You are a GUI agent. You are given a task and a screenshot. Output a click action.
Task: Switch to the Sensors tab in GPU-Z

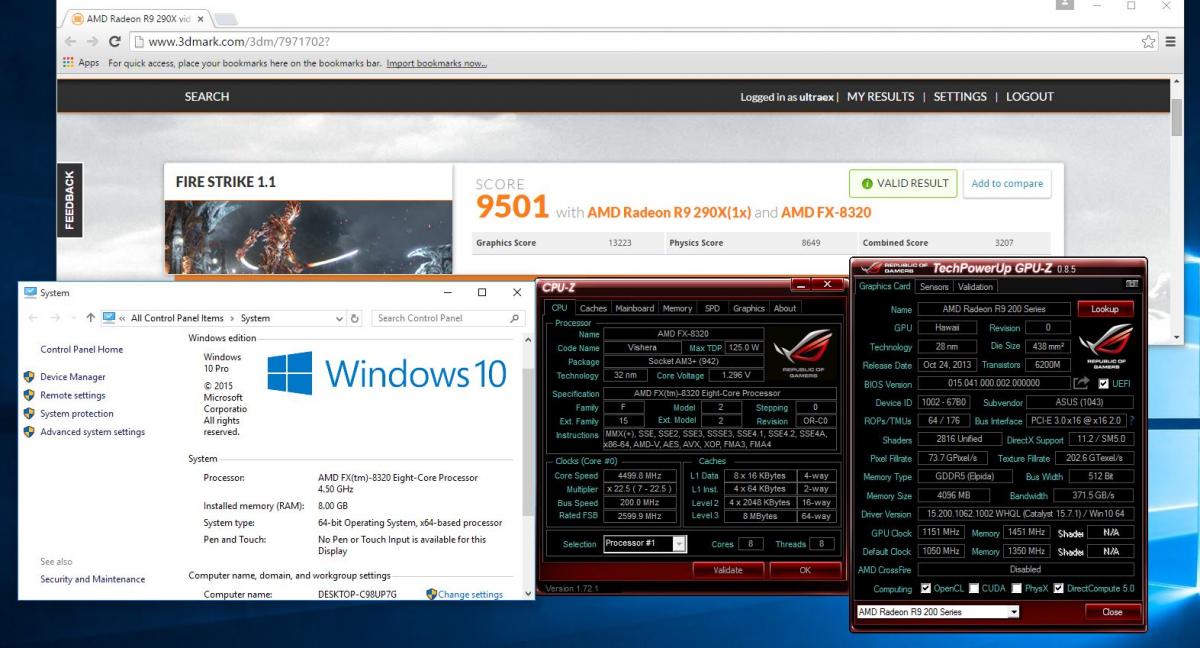click(934, 287)
